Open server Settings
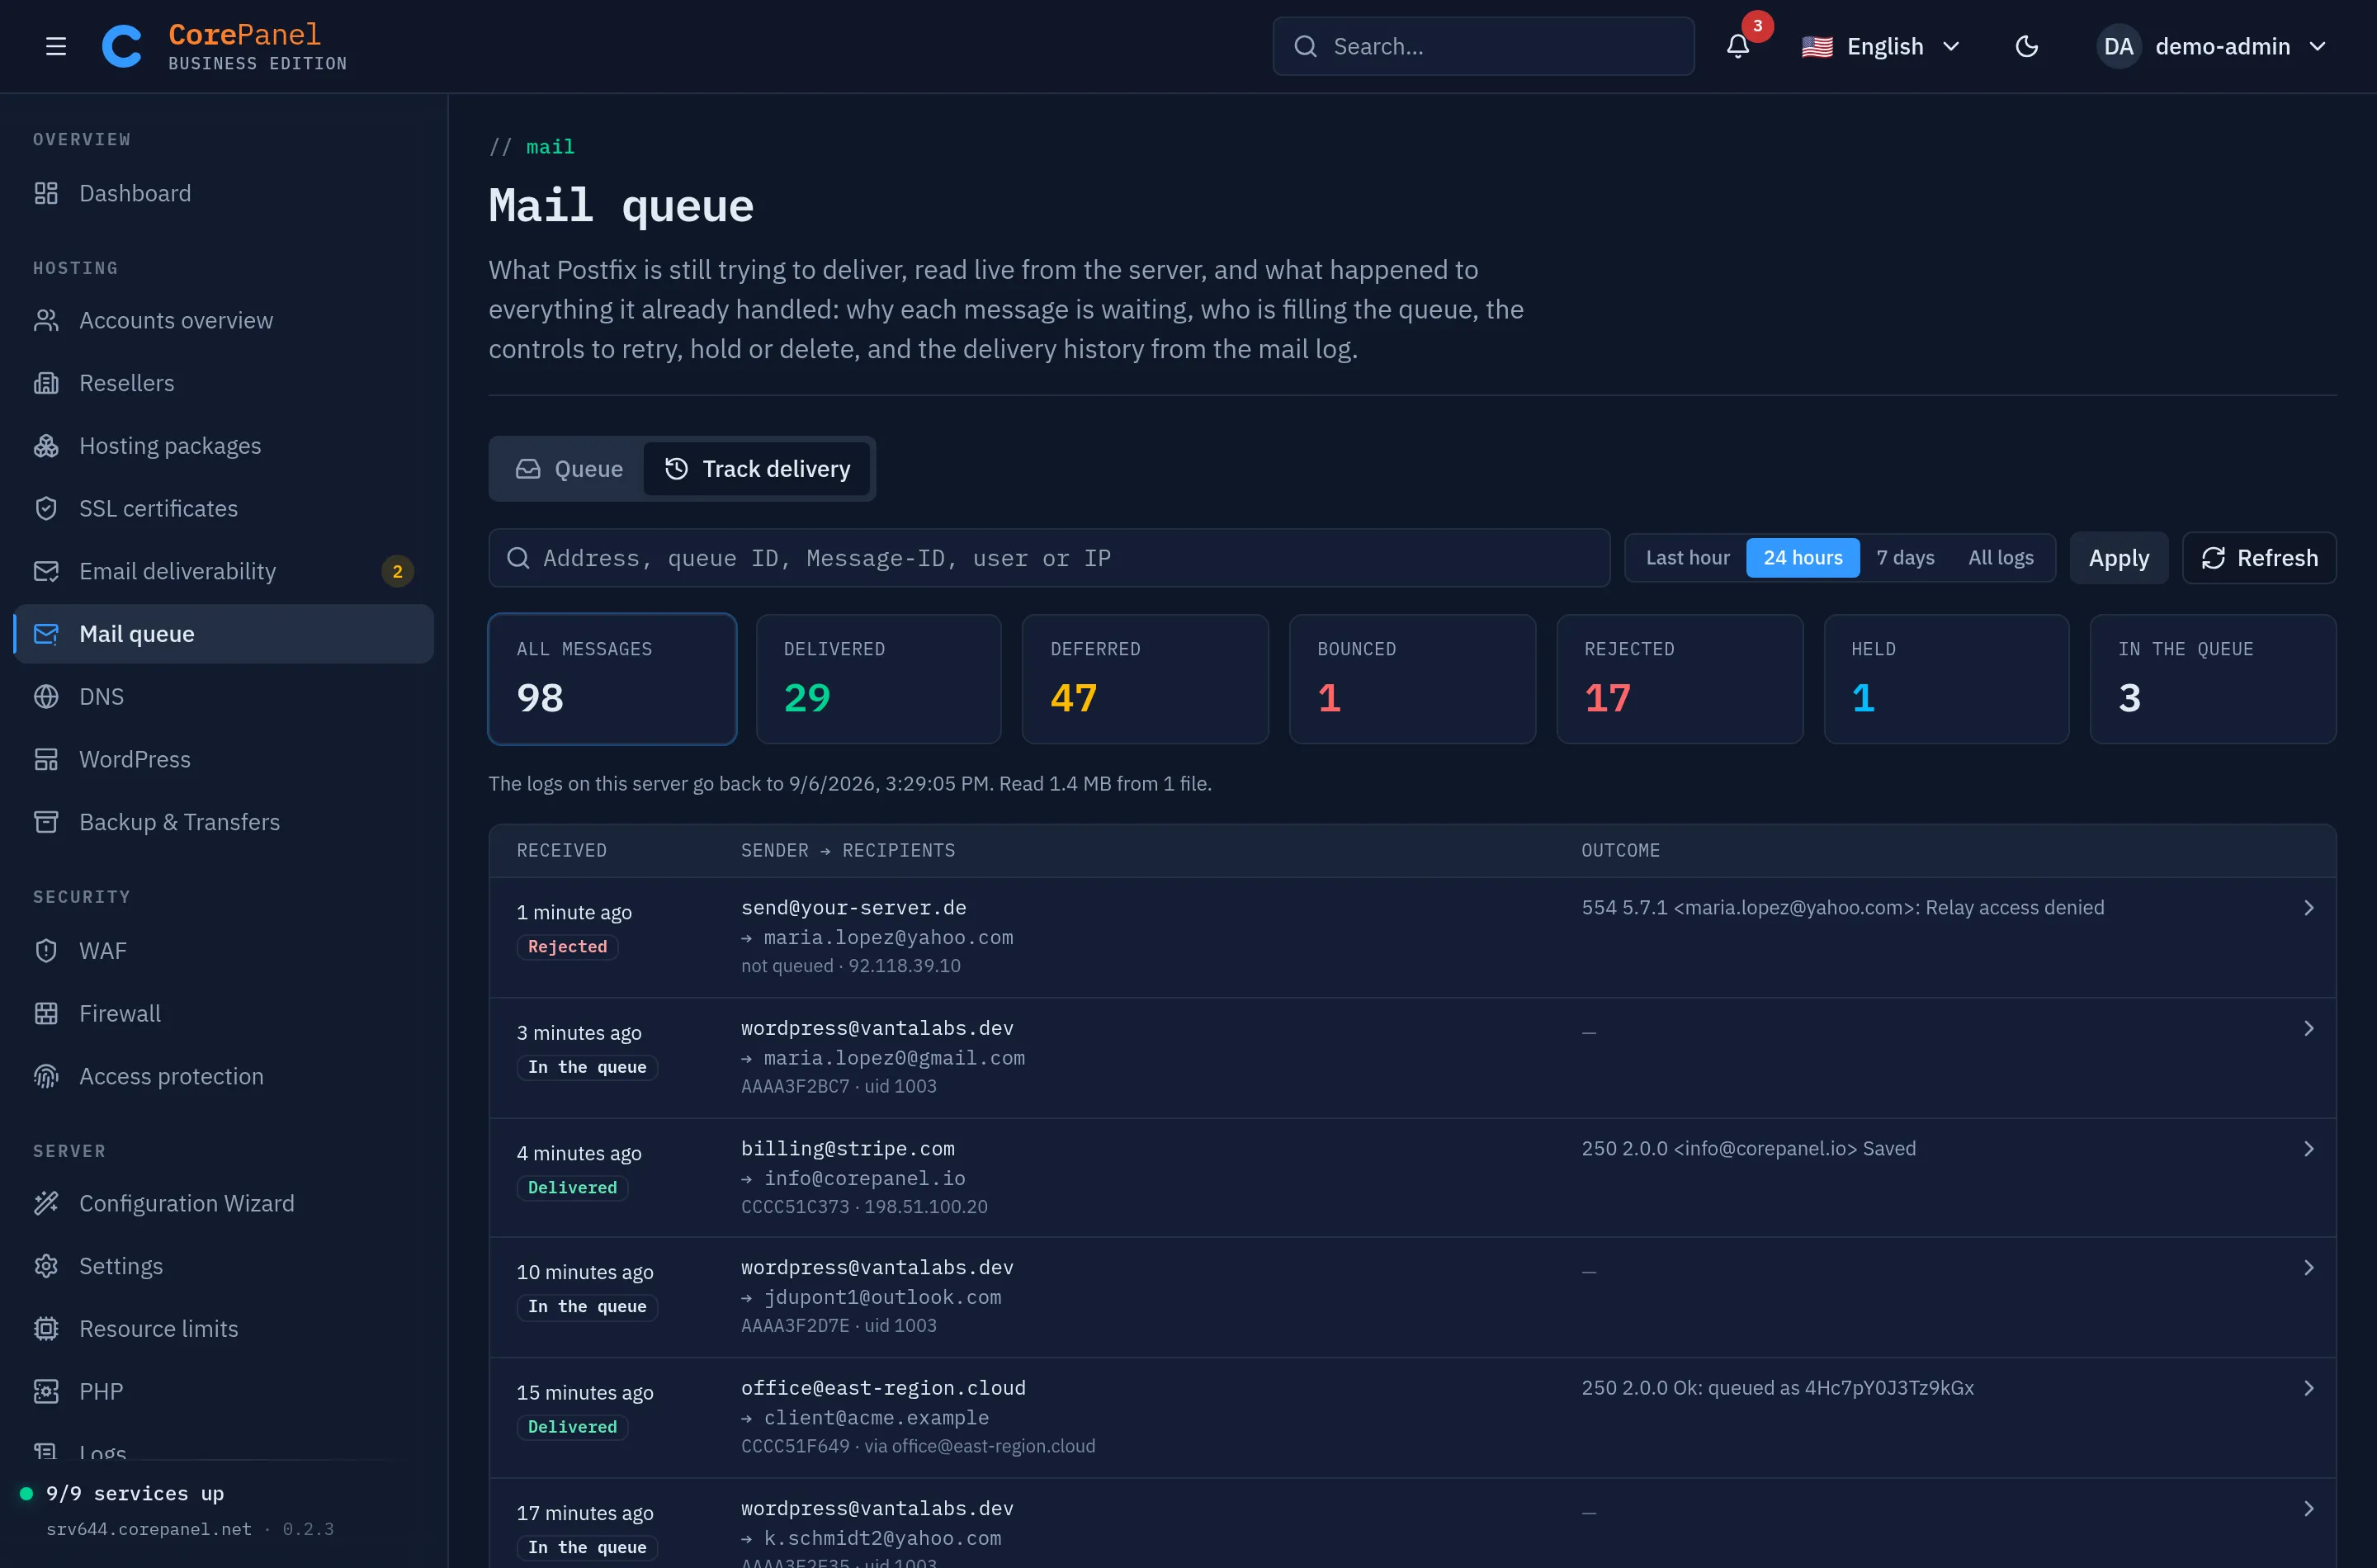Viewport: 2377px width, 1568px height. (x=224, y=1266)
